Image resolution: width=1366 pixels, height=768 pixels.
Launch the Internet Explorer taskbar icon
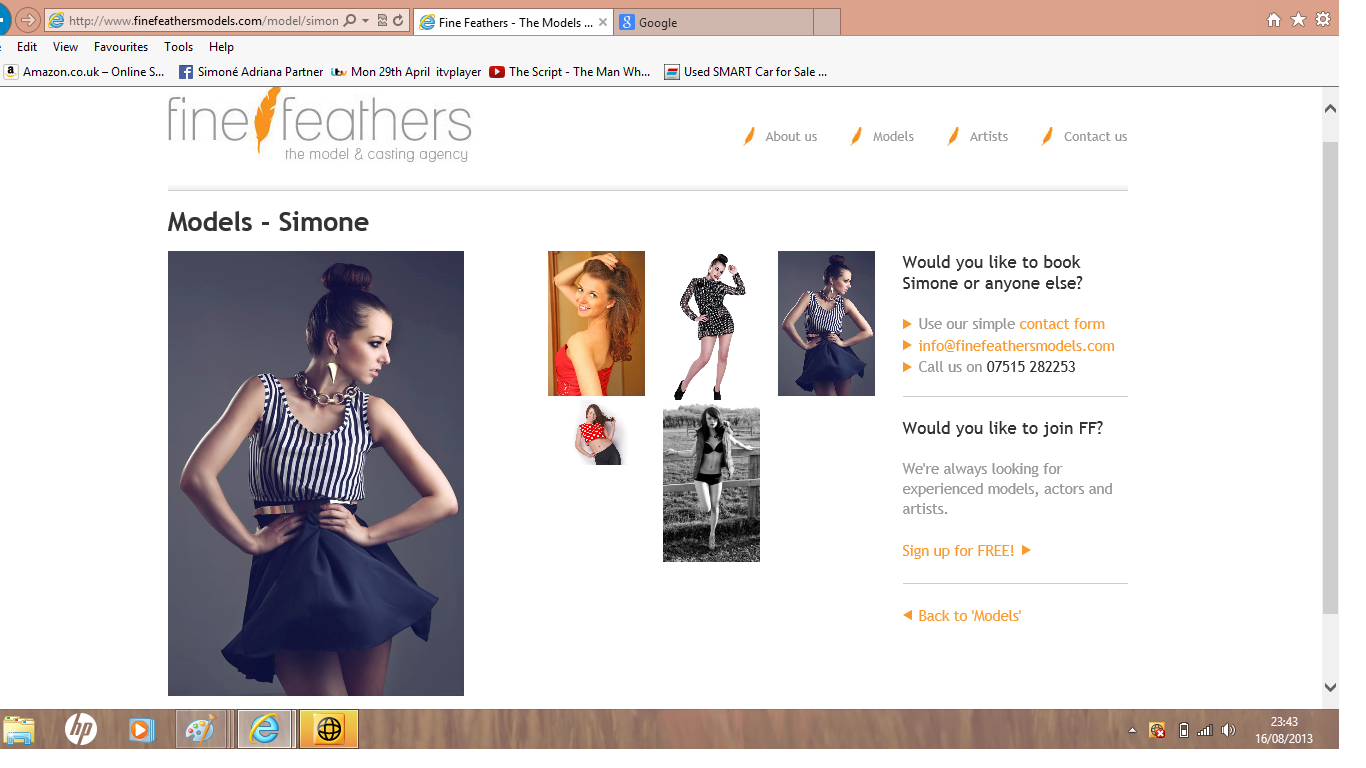[265, 729]
